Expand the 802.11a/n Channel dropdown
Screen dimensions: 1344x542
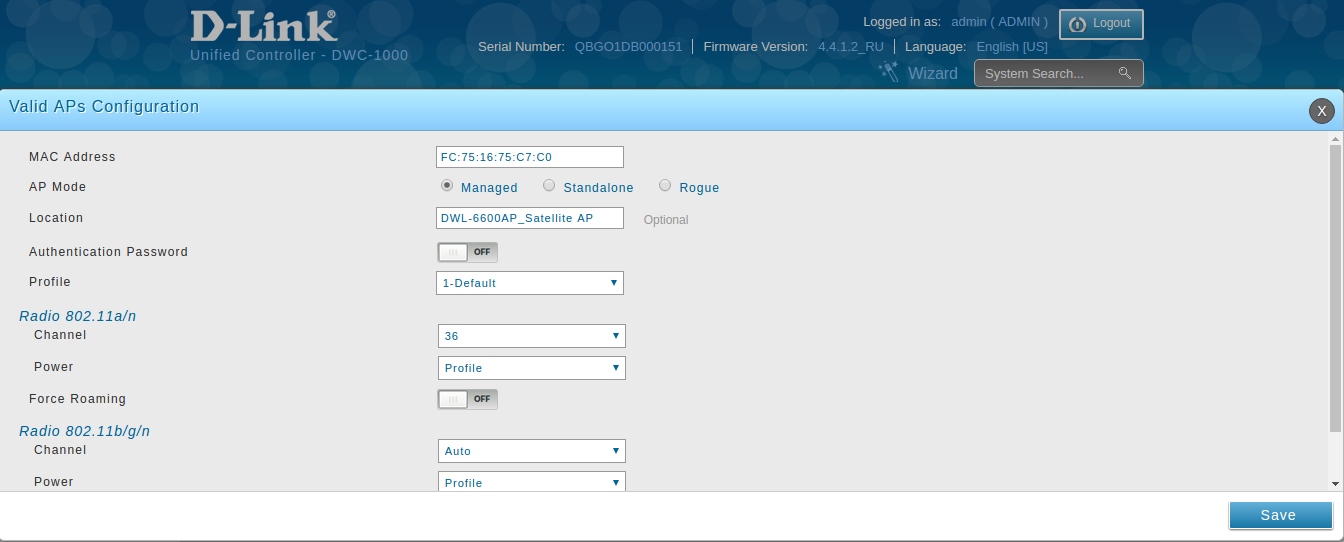[x=531, y=336]
